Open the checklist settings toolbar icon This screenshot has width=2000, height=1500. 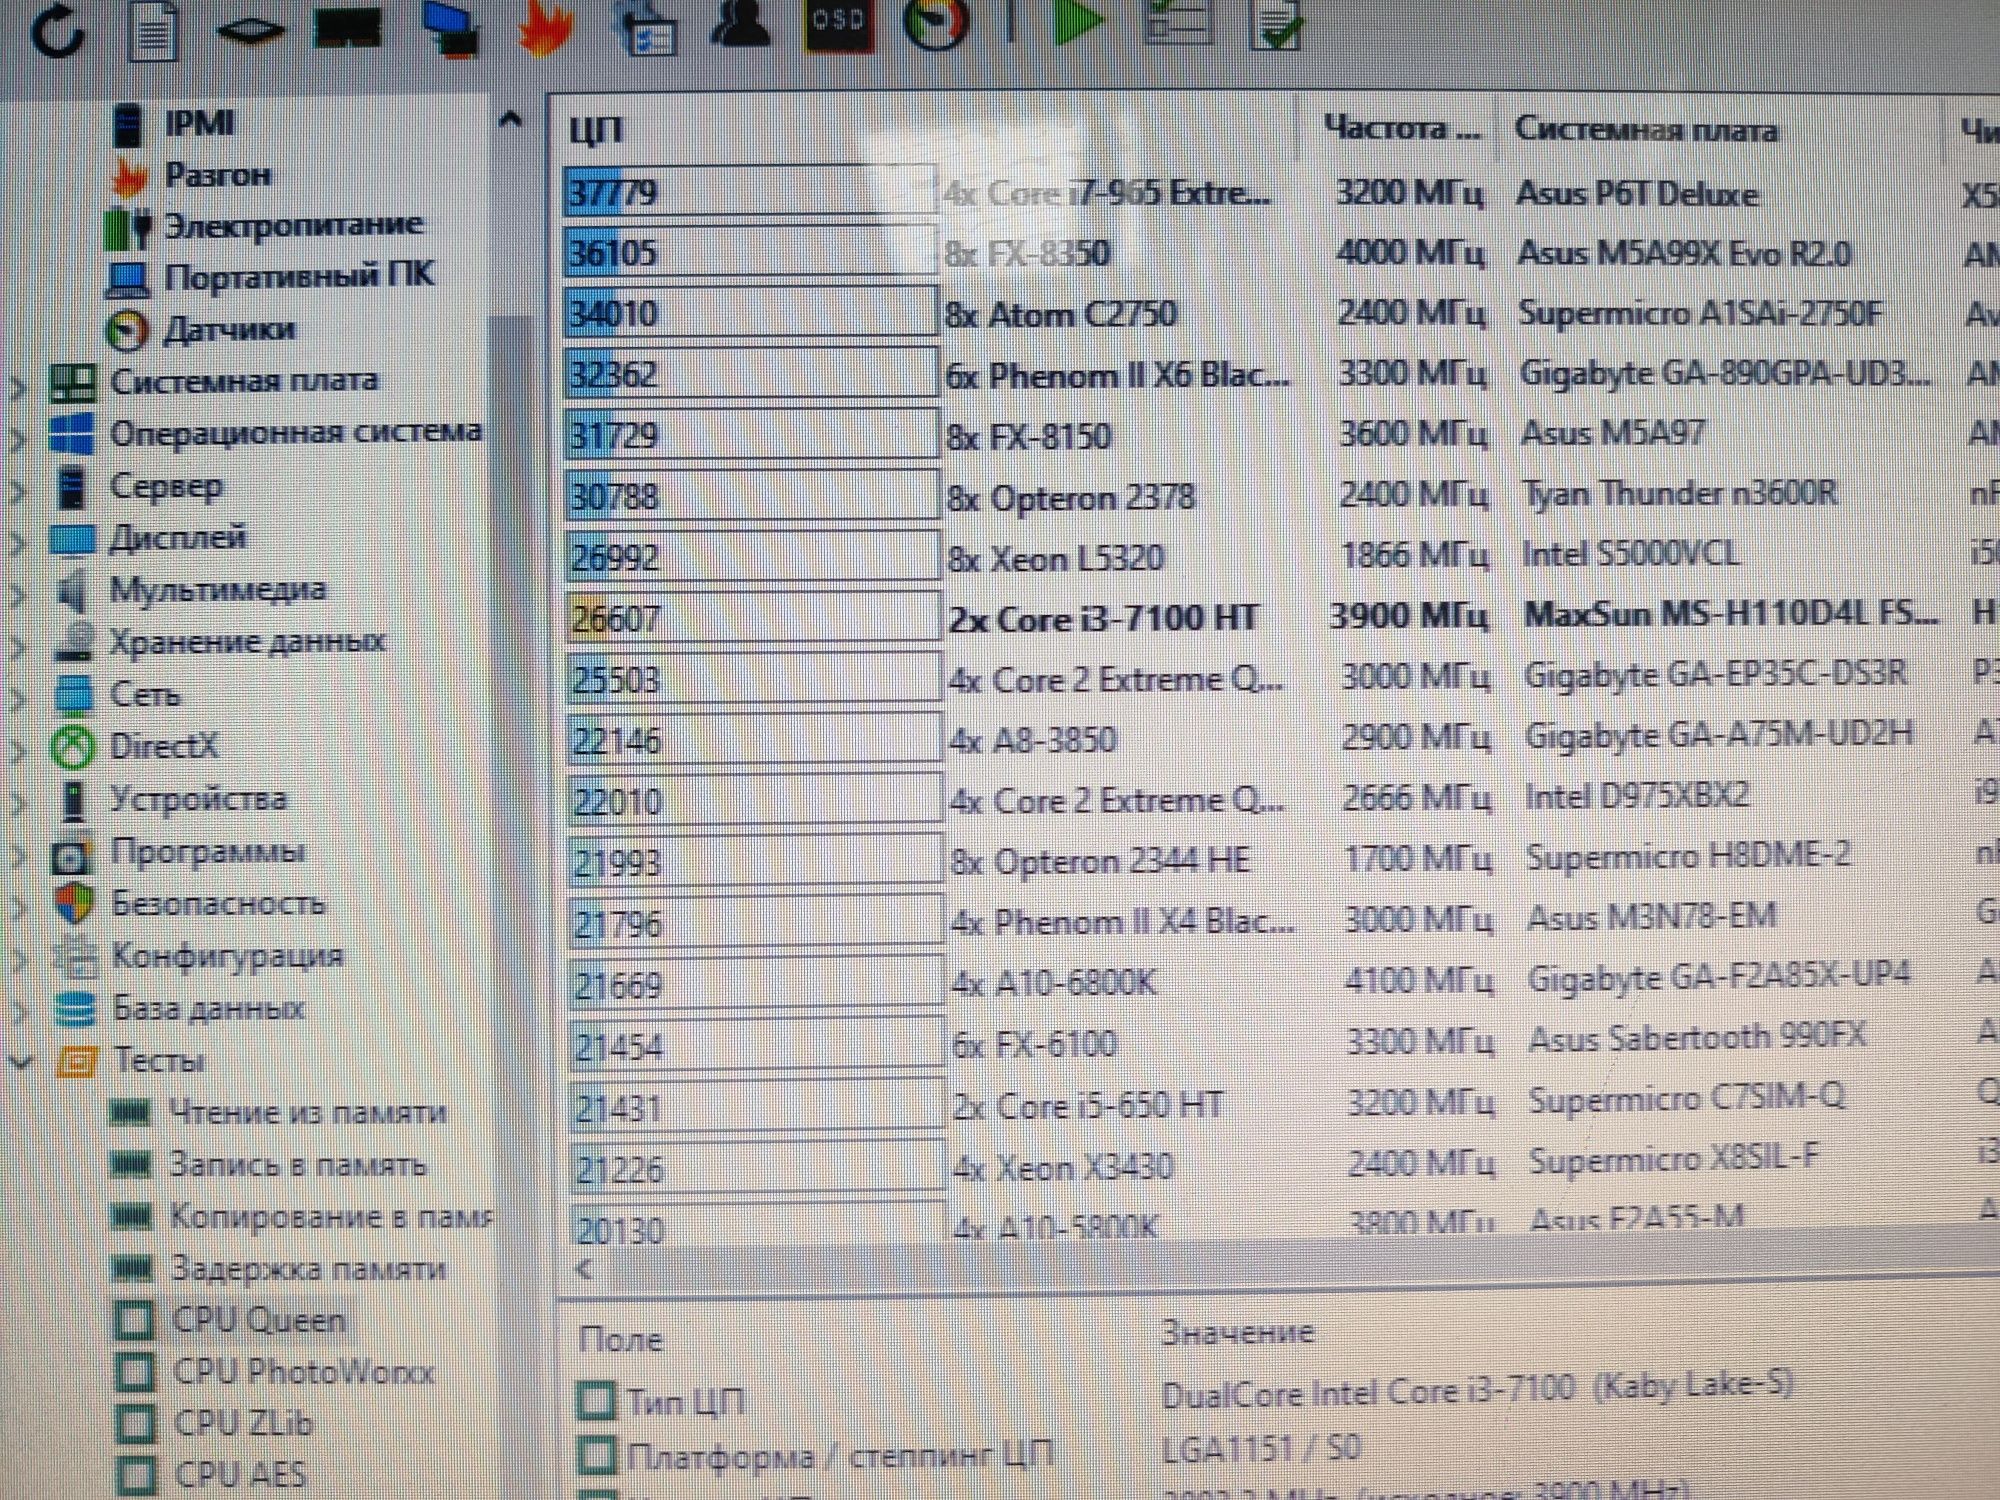click(x=646, y=30)
